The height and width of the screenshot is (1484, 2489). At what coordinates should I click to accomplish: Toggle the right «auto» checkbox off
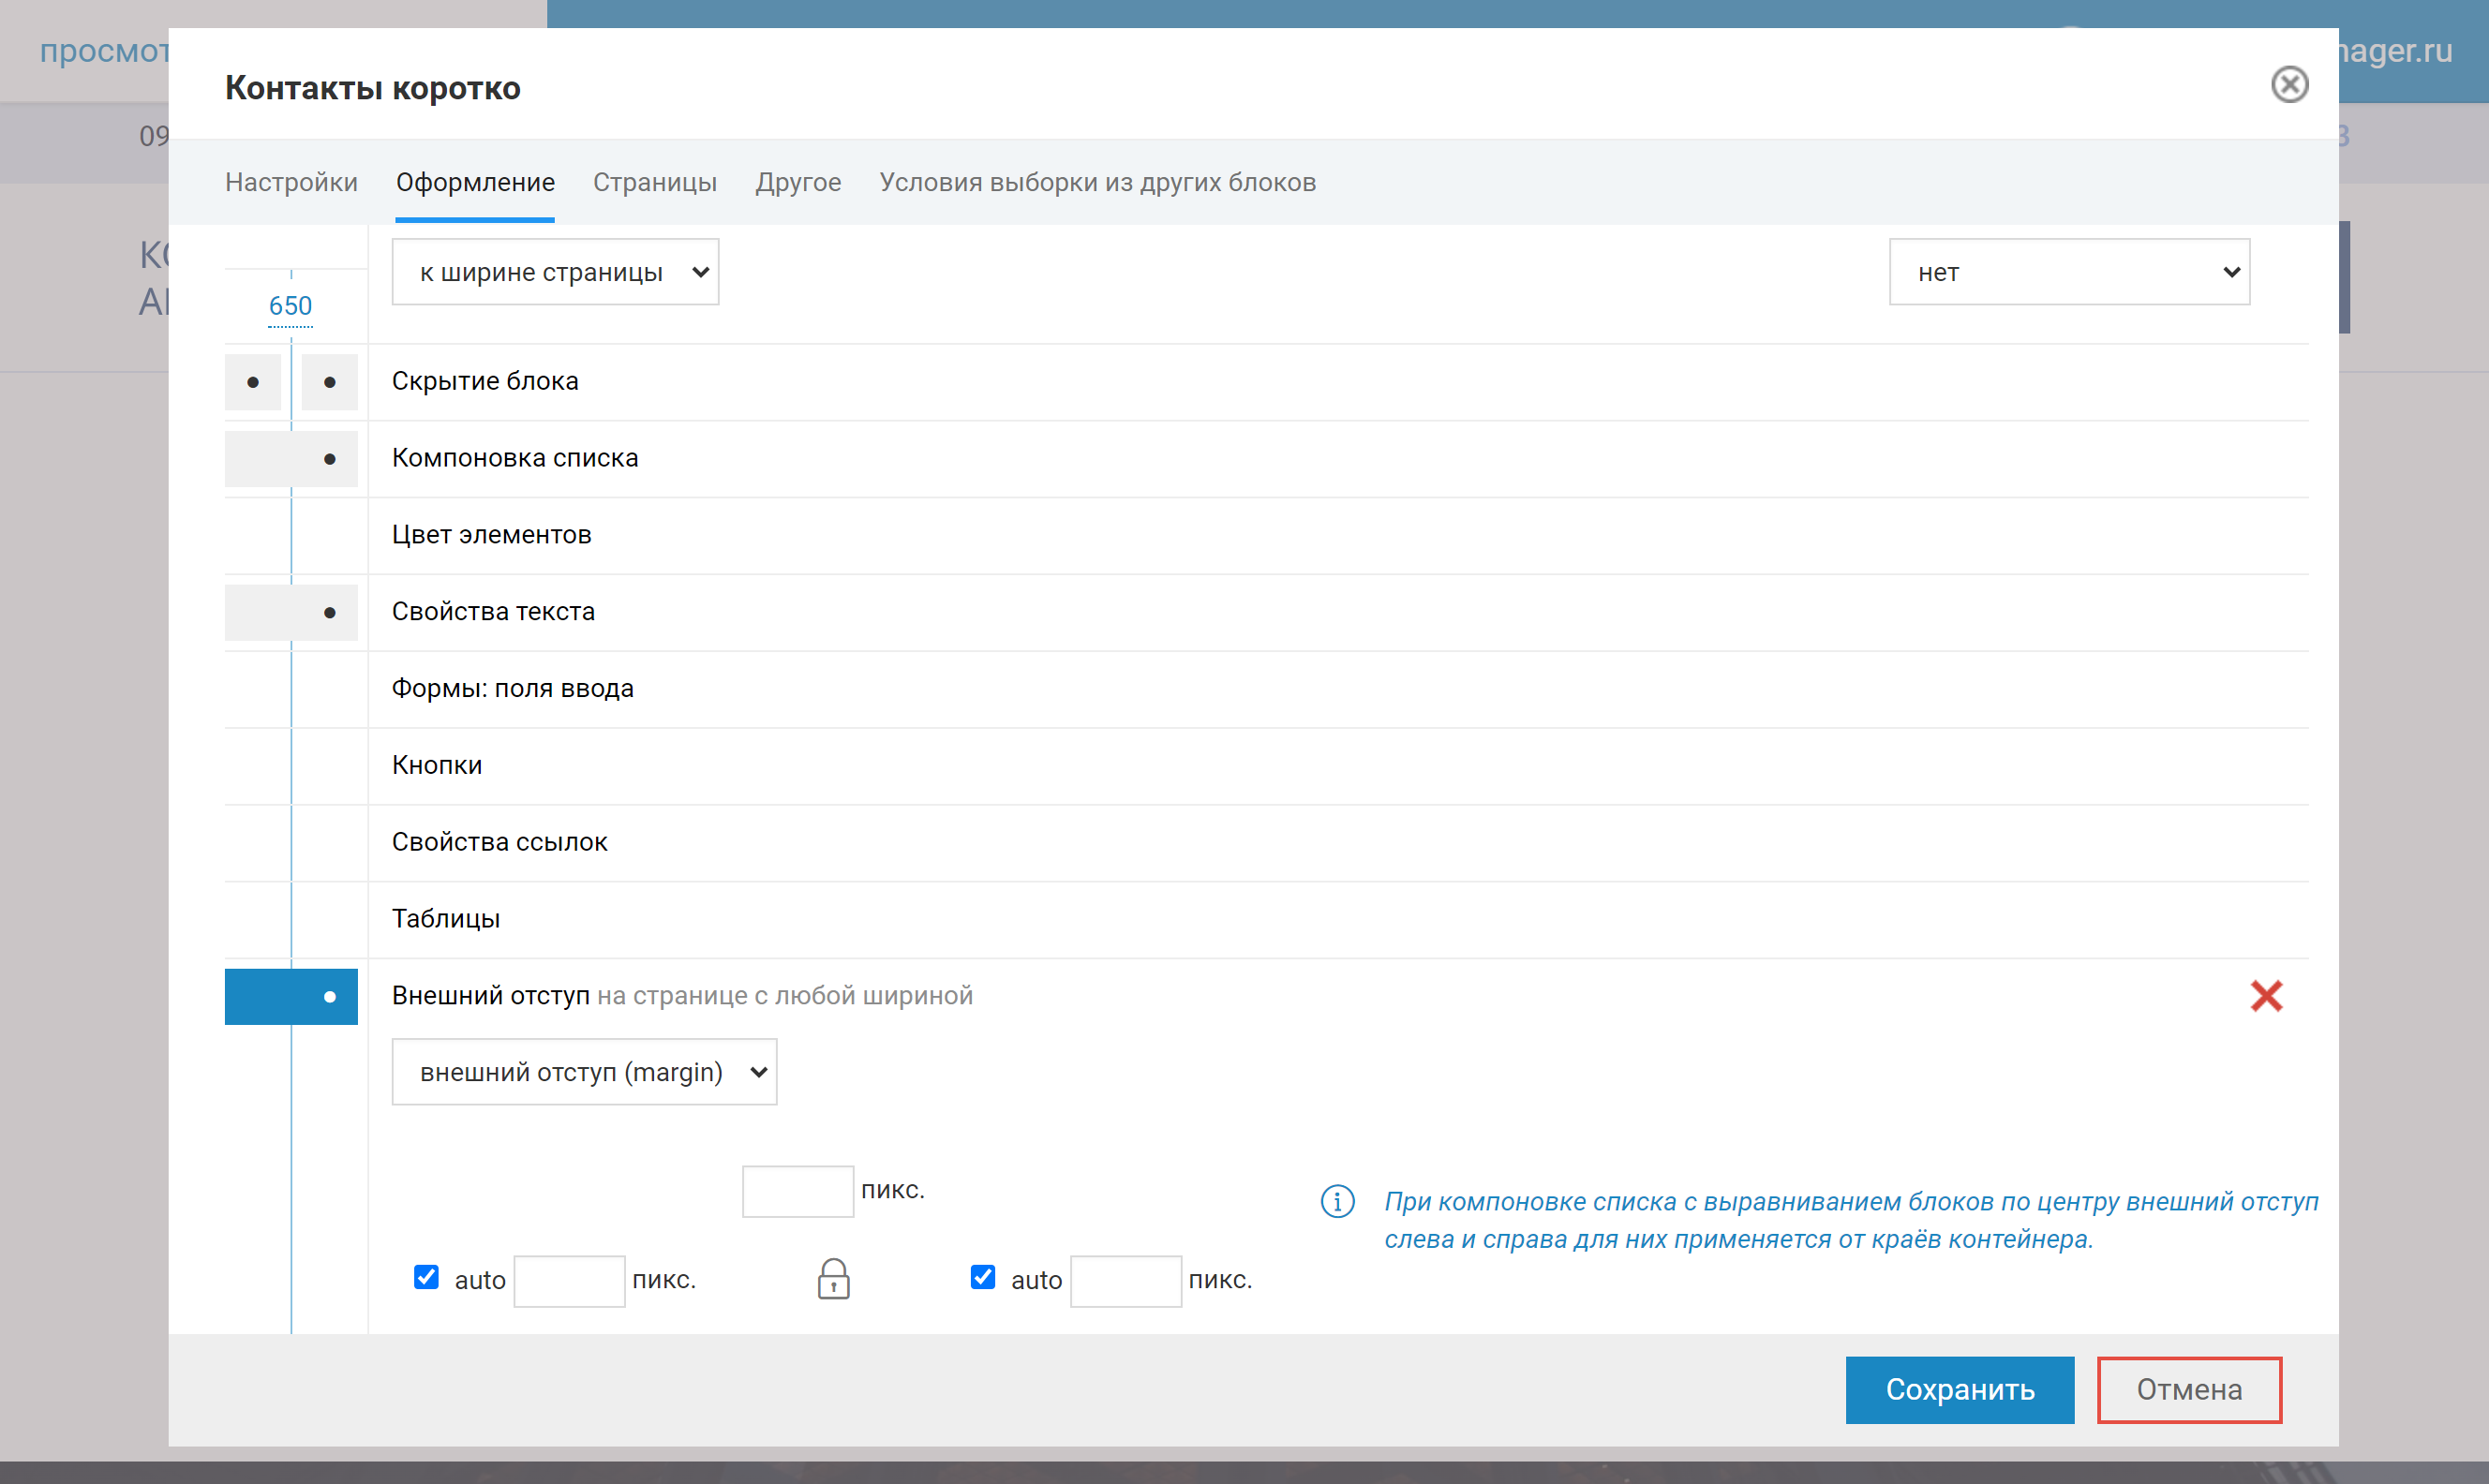(982, 1278)
